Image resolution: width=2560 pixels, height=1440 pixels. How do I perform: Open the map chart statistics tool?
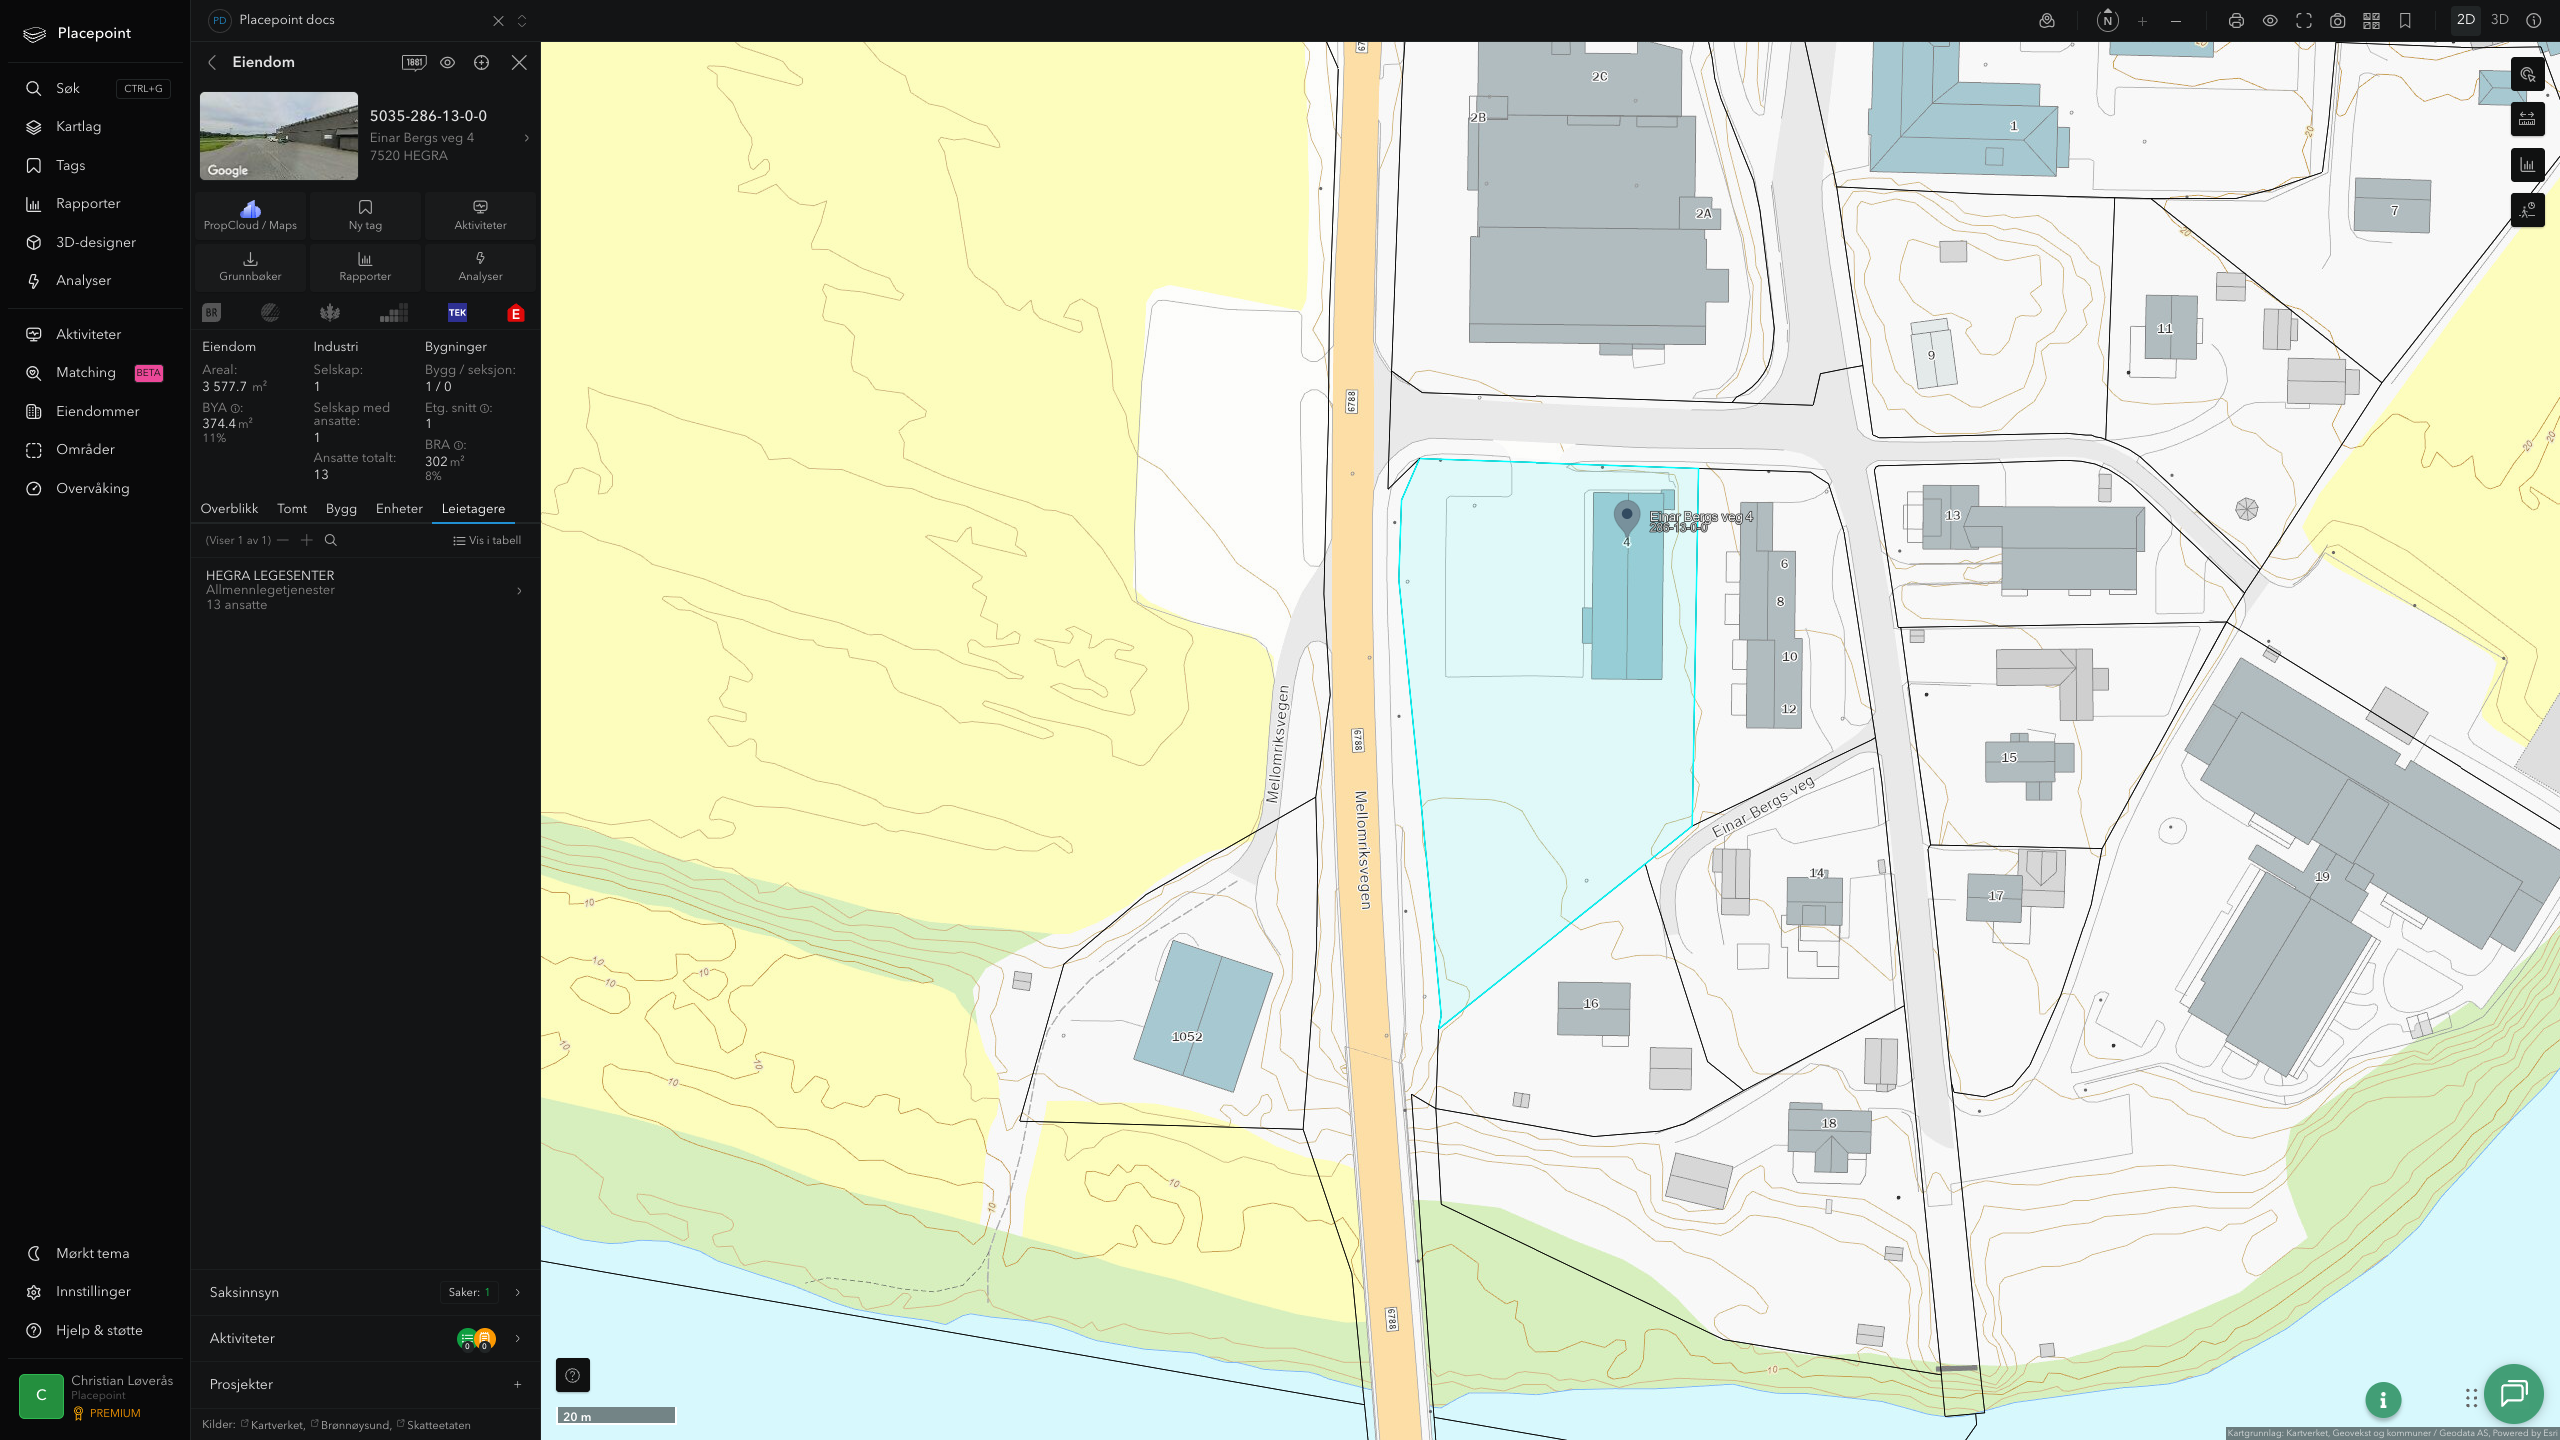(2527, 165)
